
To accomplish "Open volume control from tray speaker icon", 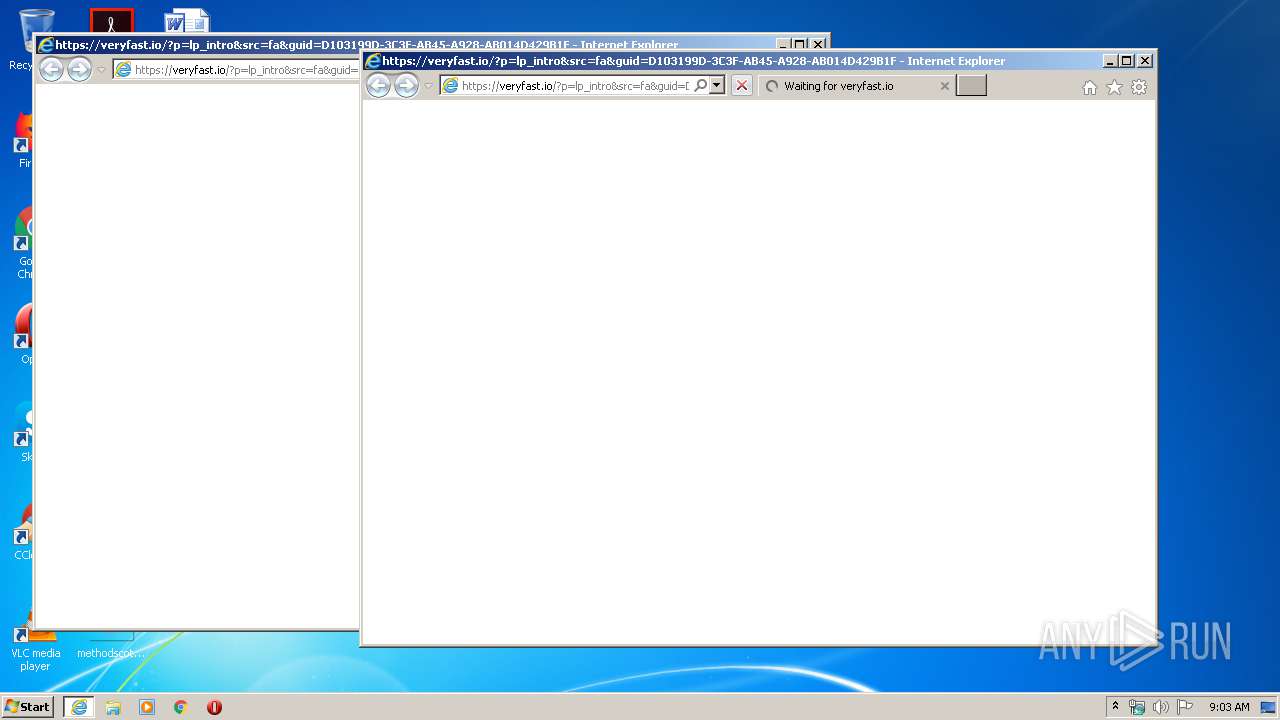I will point(1161,707).
